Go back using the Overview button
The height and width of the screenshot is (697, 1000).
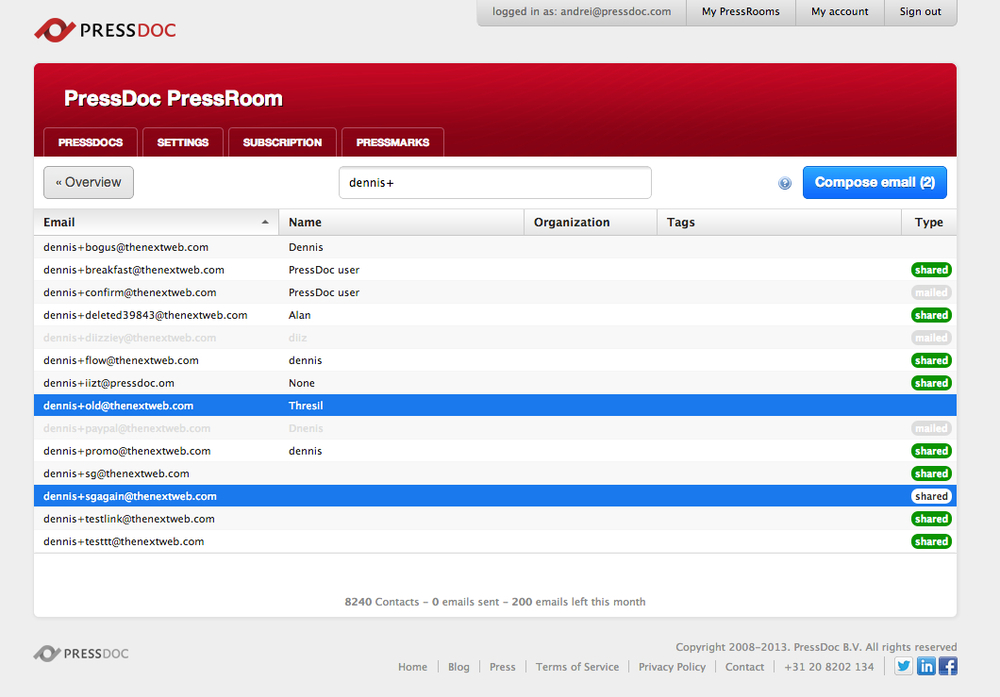(x=88, y=182)
